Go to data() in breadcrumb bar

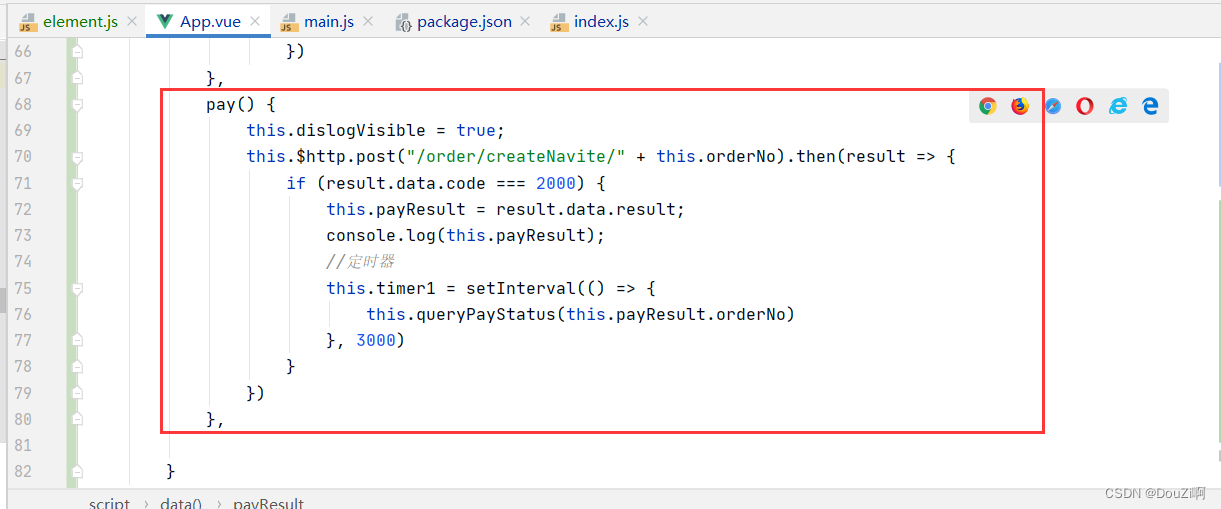pos(181,503)
